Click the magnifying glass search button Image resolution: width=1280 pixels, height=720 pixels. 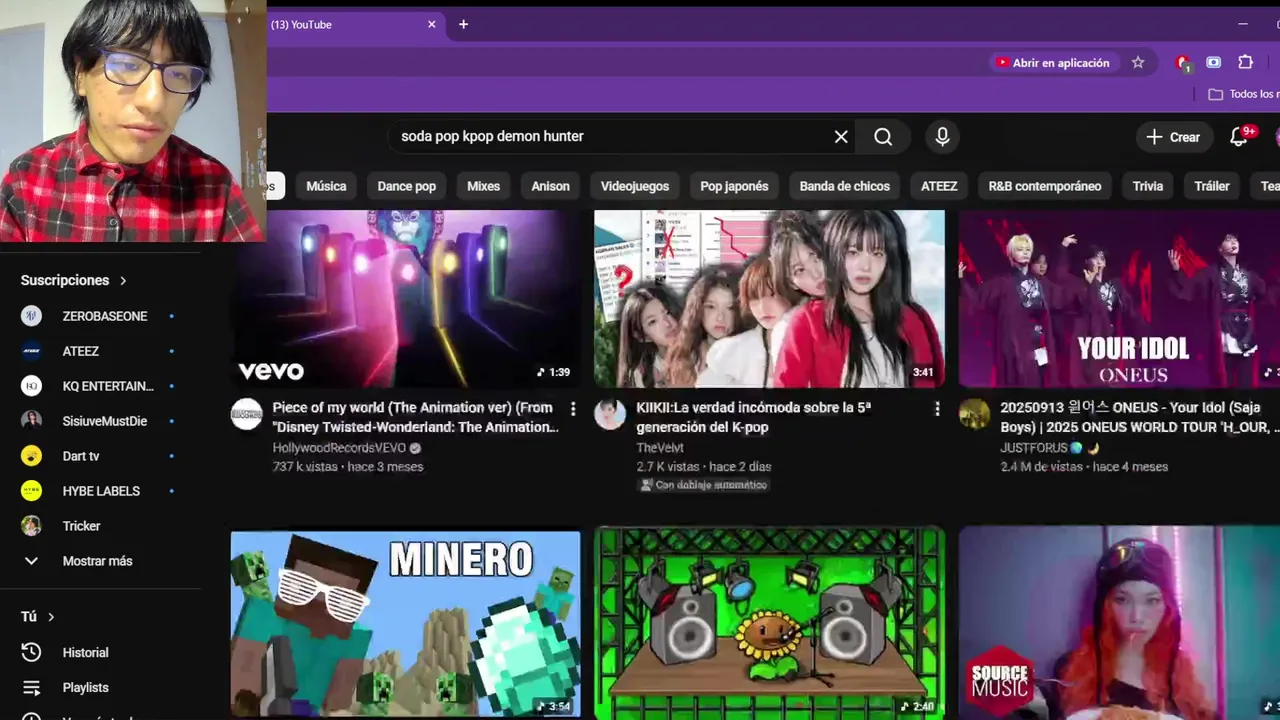click(x=883, y=137)
